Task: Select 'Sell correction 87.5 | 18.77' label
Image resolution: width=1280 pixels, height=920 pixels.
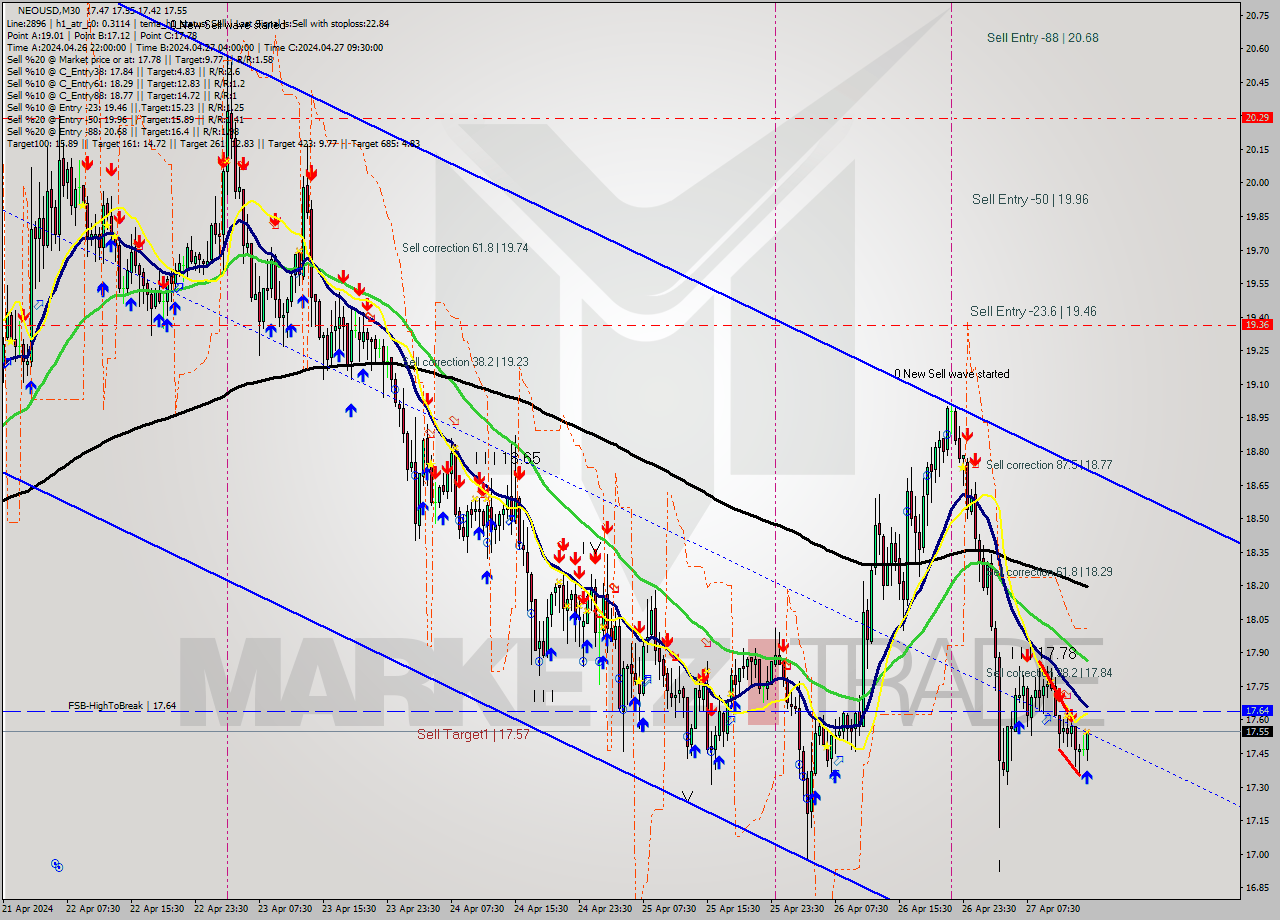Action: click(x=1049, y=465)
